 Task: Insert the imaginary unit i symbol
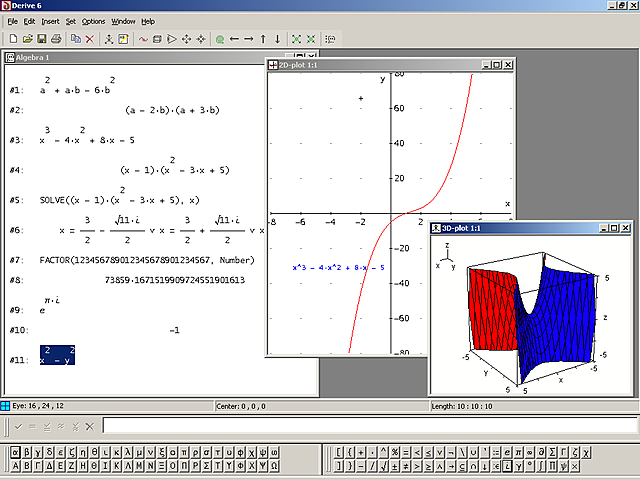coord(507,466)
